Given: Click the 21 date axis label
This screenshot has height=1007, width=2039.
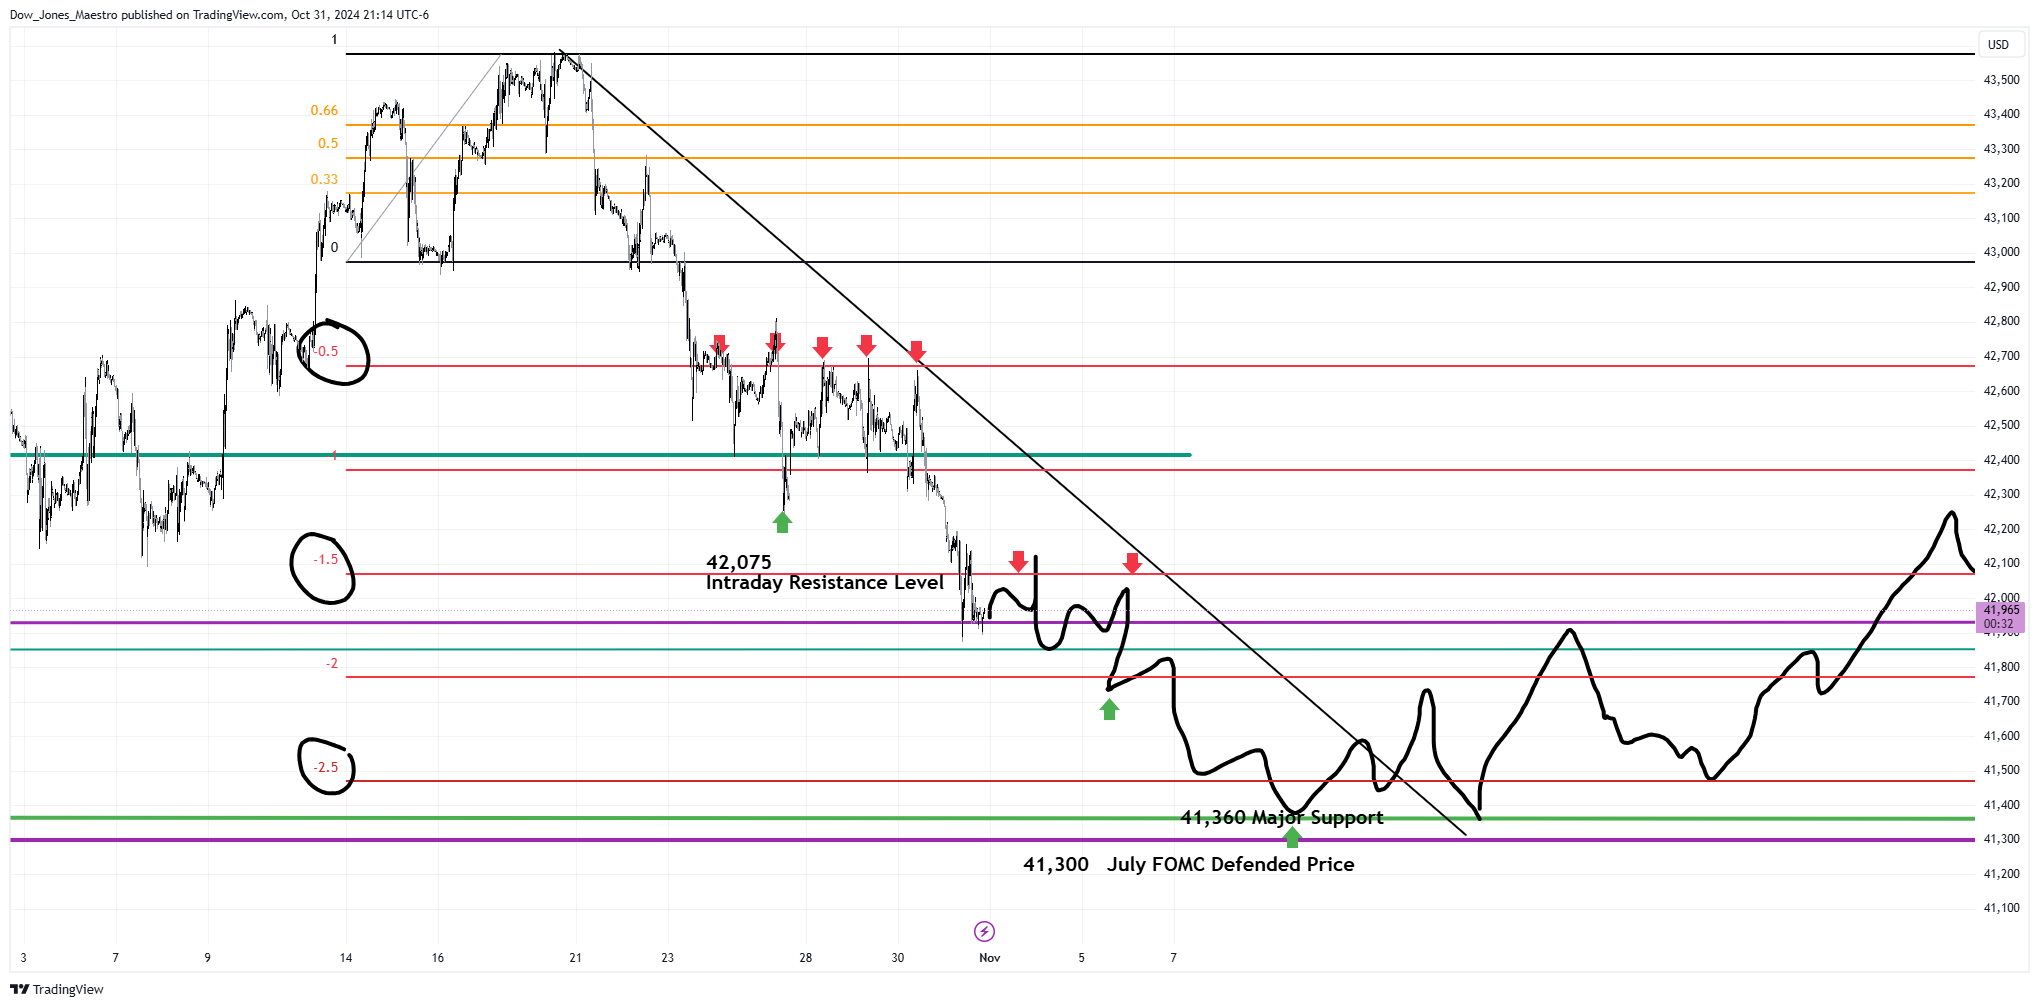Looking at the screenshot, I should tap(575, 958).
